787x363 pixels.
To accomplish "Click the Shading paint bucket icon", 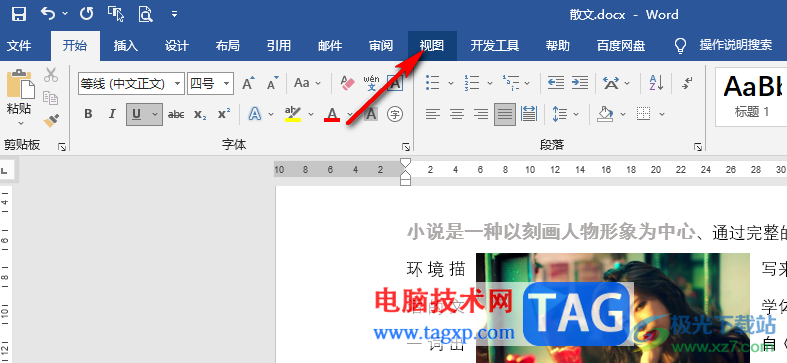I will (x=605, y=114).
